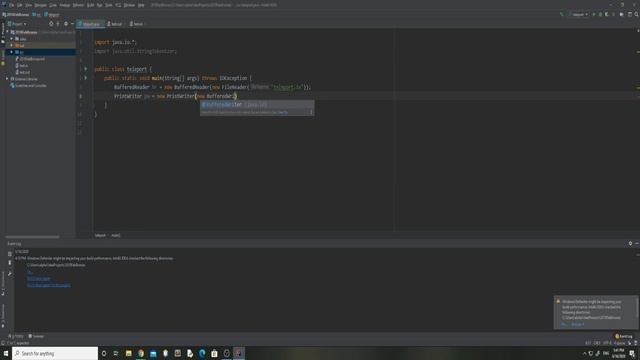This screenshot has width=640, height=360.
Task: Click the second link in Event Log message
Action: click(x=38, y=279)
